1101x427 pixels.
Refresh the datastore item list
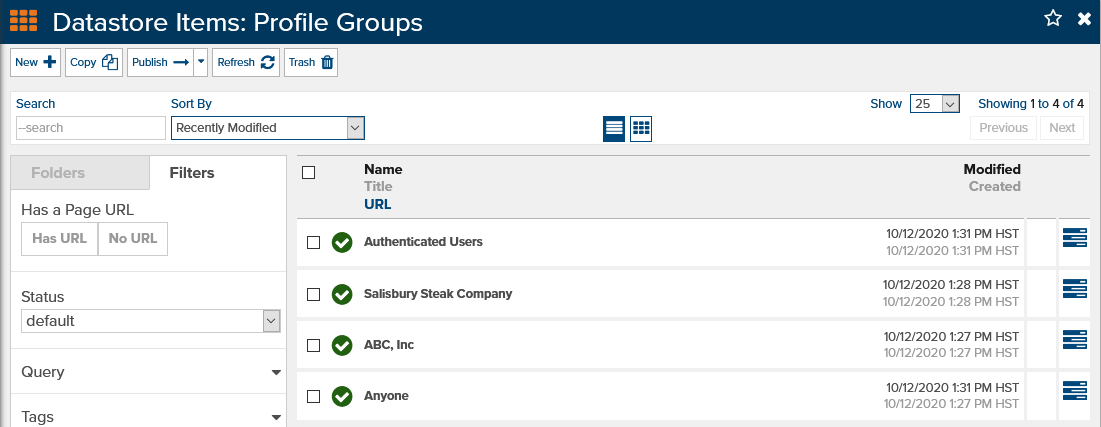[246, 63]
